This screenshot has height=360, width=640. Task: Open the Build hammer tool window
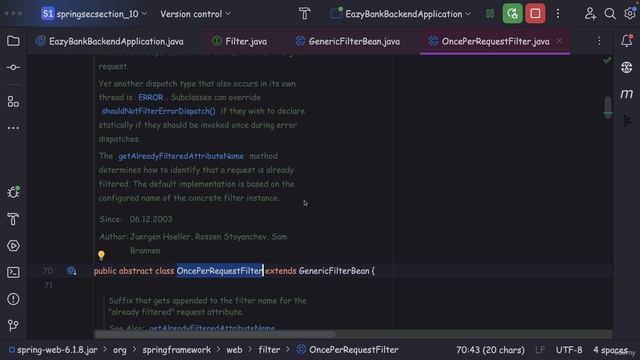pyautogui.click(x=13, y=219)
